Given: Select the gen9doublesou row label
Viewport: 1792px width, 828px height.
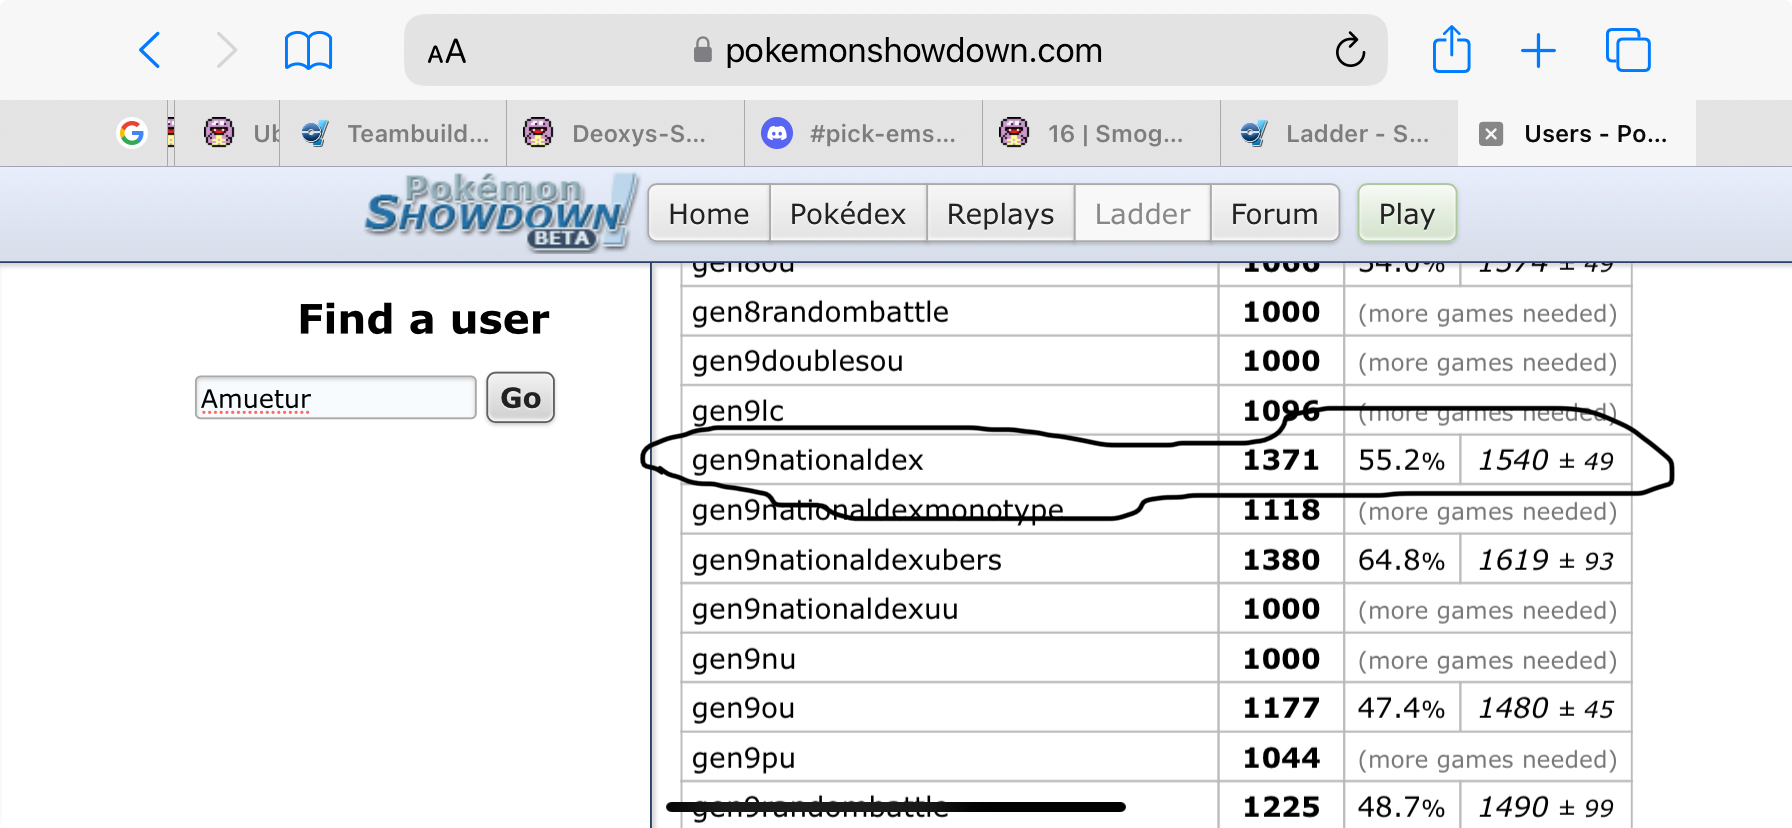Looking at the screenshot, I should pyautogui.click(x=797, y=361).
